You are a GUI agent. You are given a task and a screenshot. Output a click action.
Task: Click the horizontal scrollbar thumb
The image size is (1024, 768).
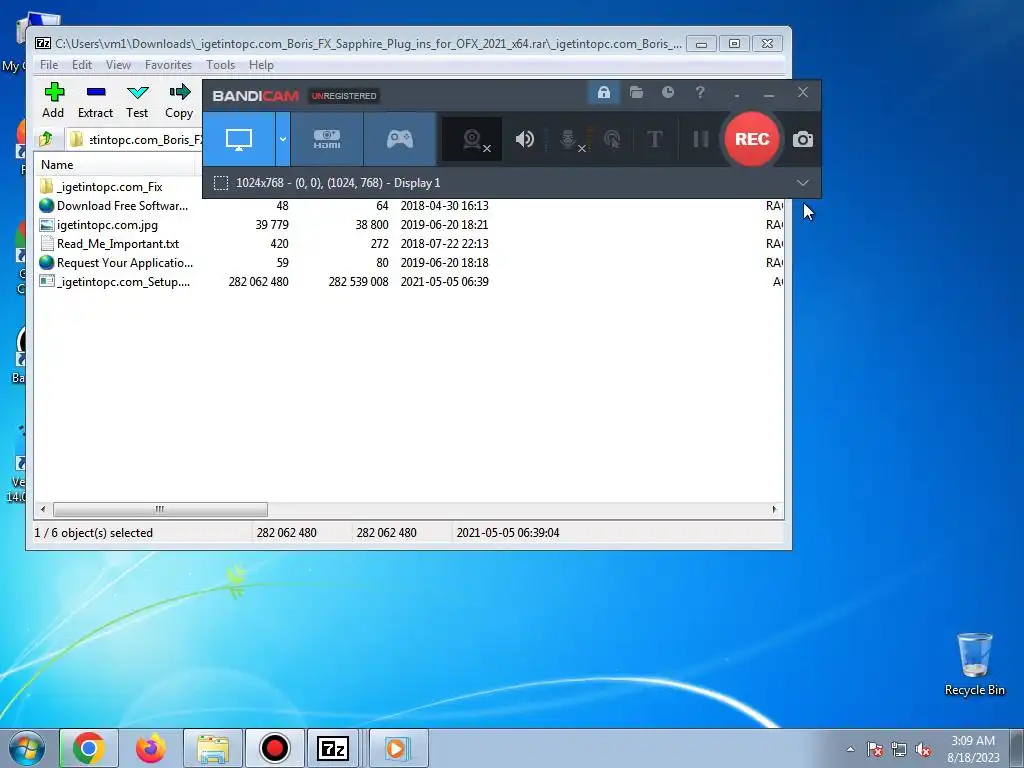160,509
